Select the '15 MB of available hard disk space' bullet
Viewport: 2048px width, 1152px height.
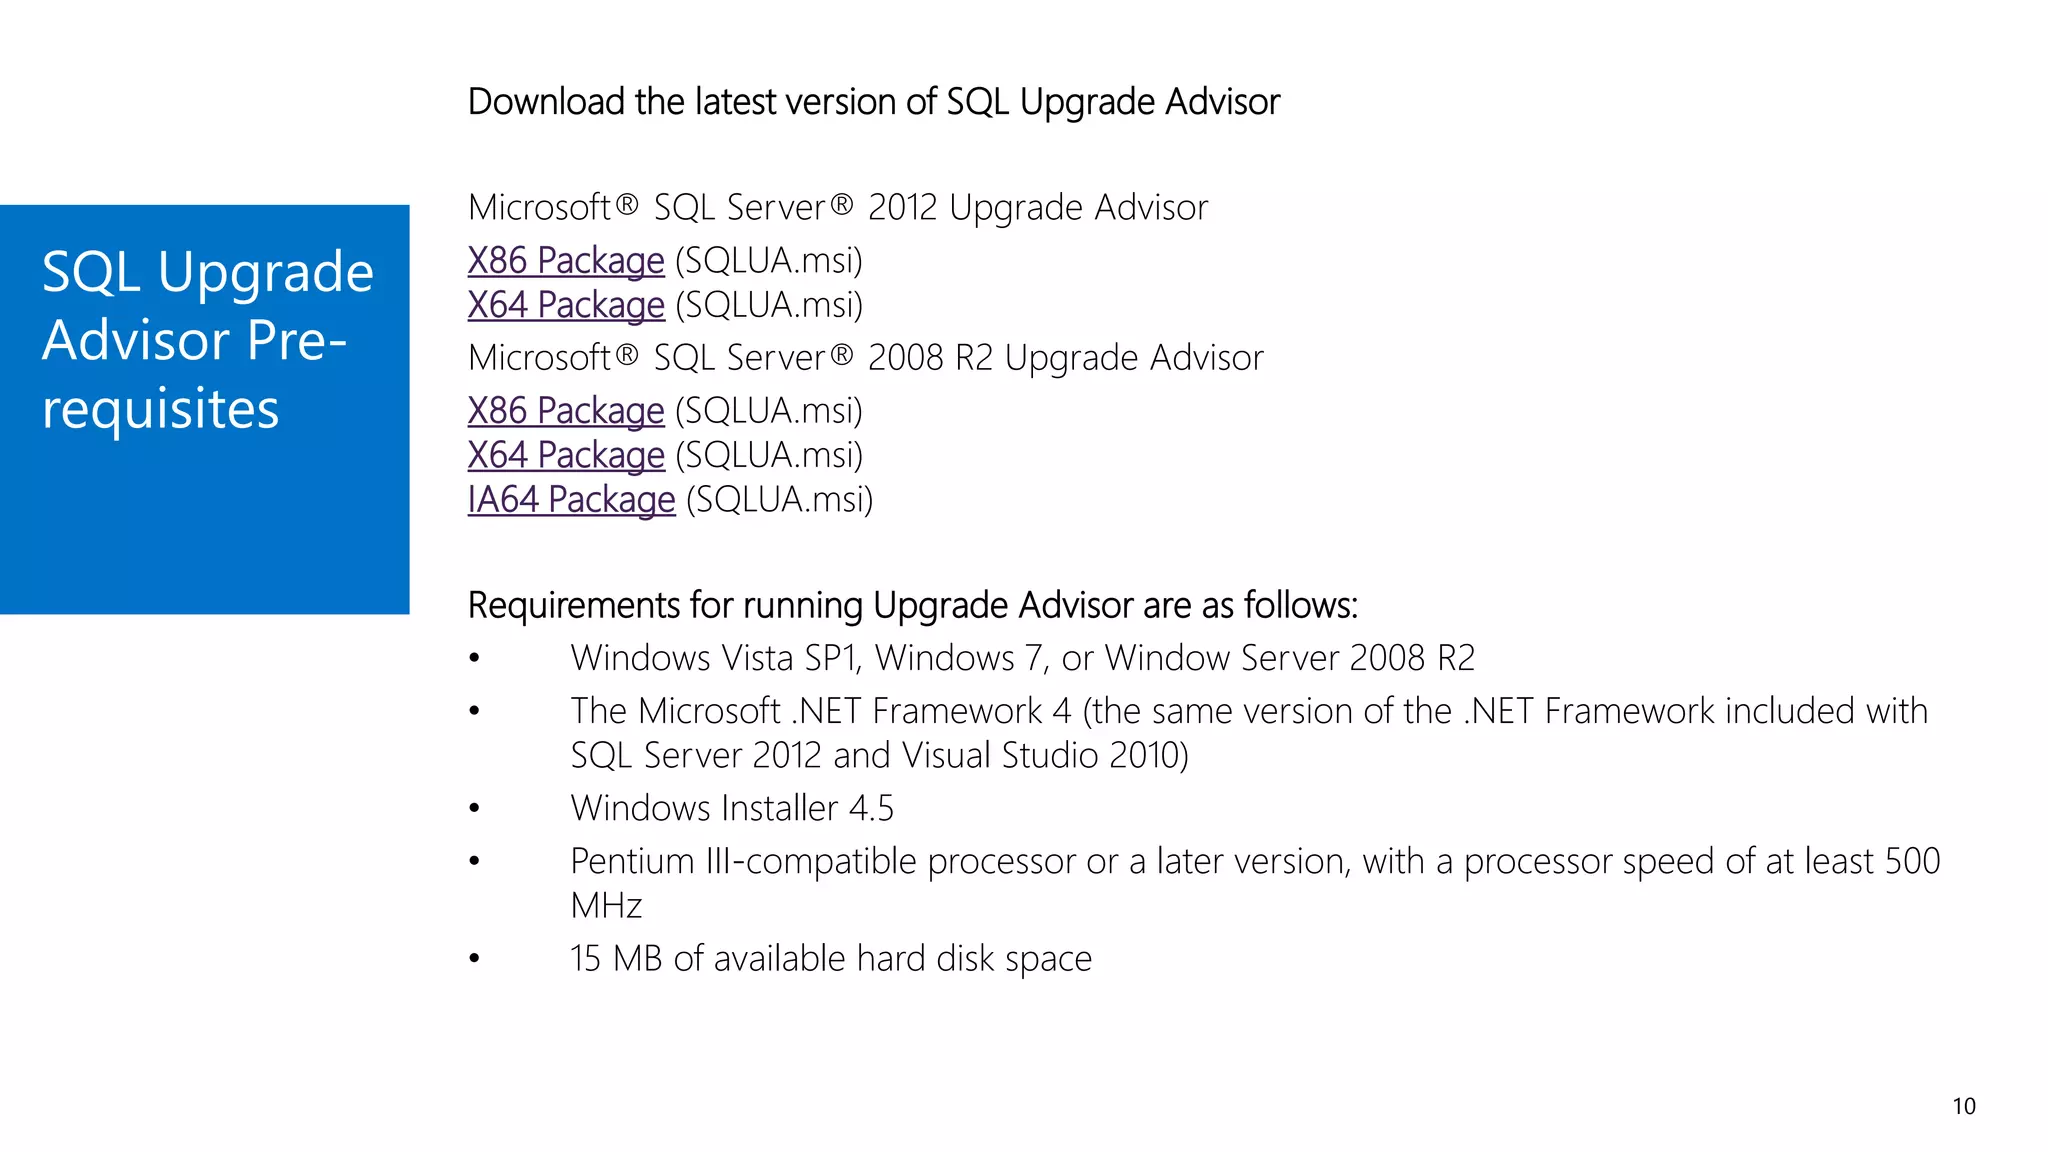coord(831,959)
